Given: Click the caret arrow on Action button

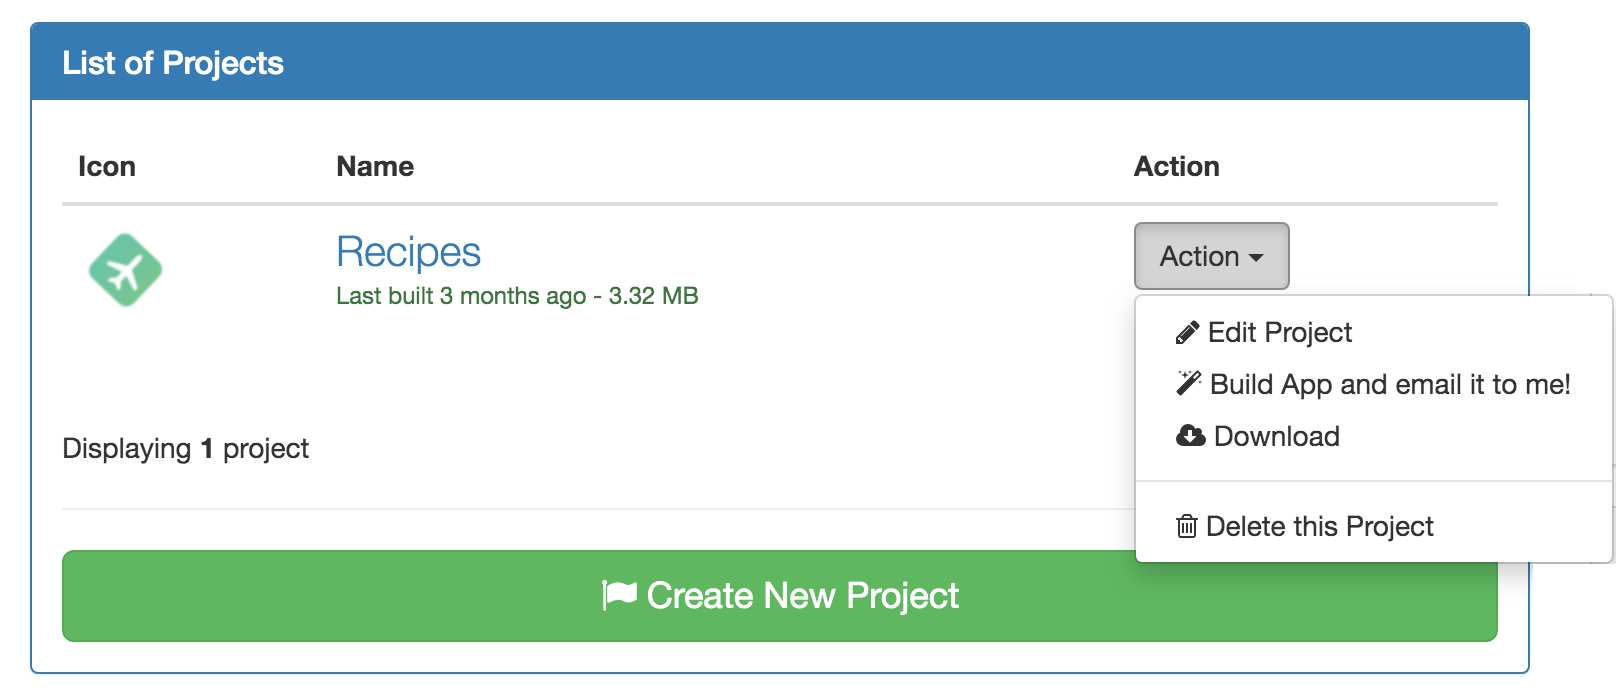Looking at the screenshot, I should click(1256, 258).
